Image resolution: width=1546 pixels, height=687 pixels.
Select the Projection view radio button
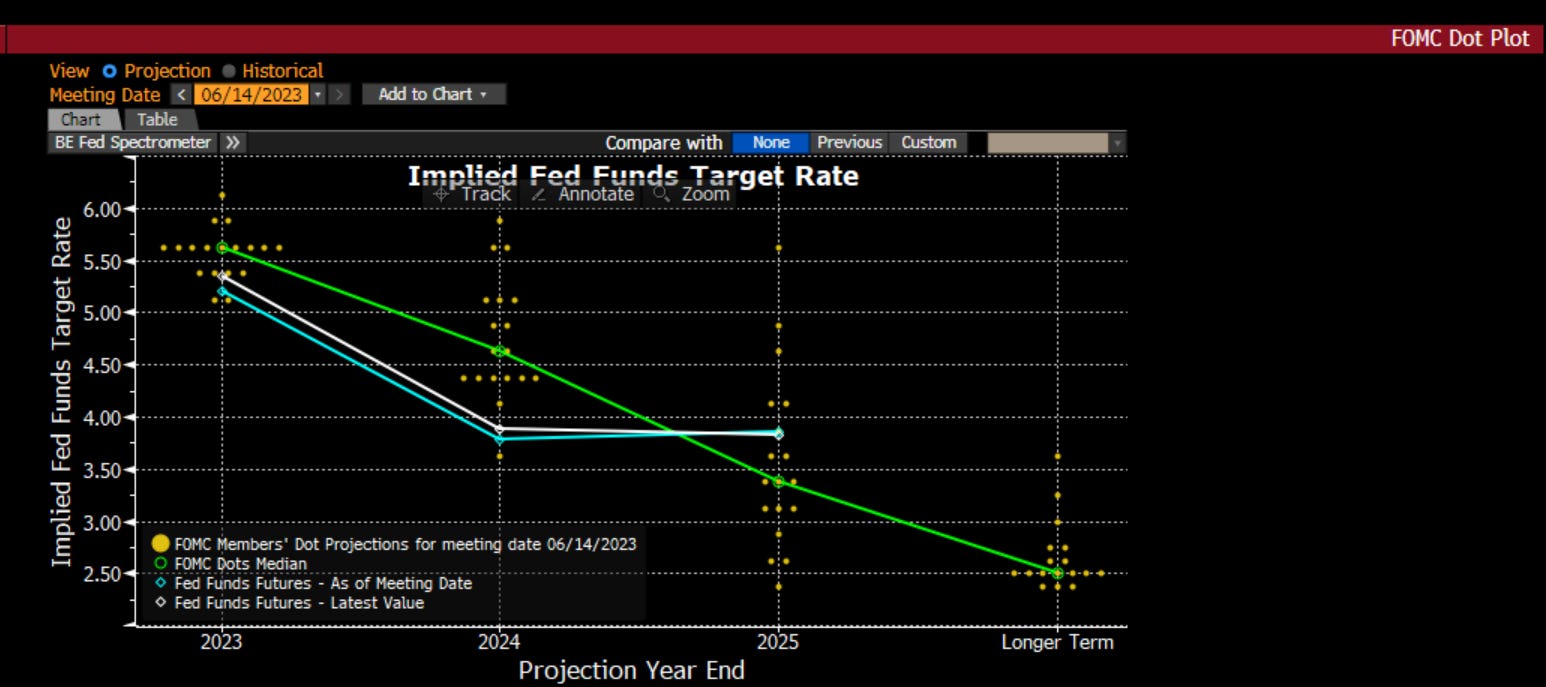(x=109, y=71)
